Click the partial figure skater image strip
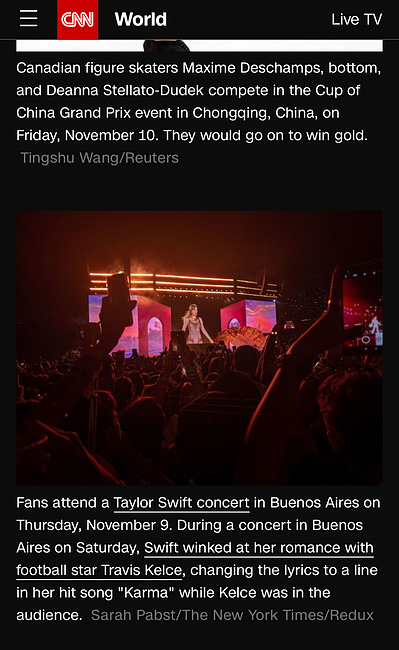The width and height of the screenshot is (399, 650). 199,46
